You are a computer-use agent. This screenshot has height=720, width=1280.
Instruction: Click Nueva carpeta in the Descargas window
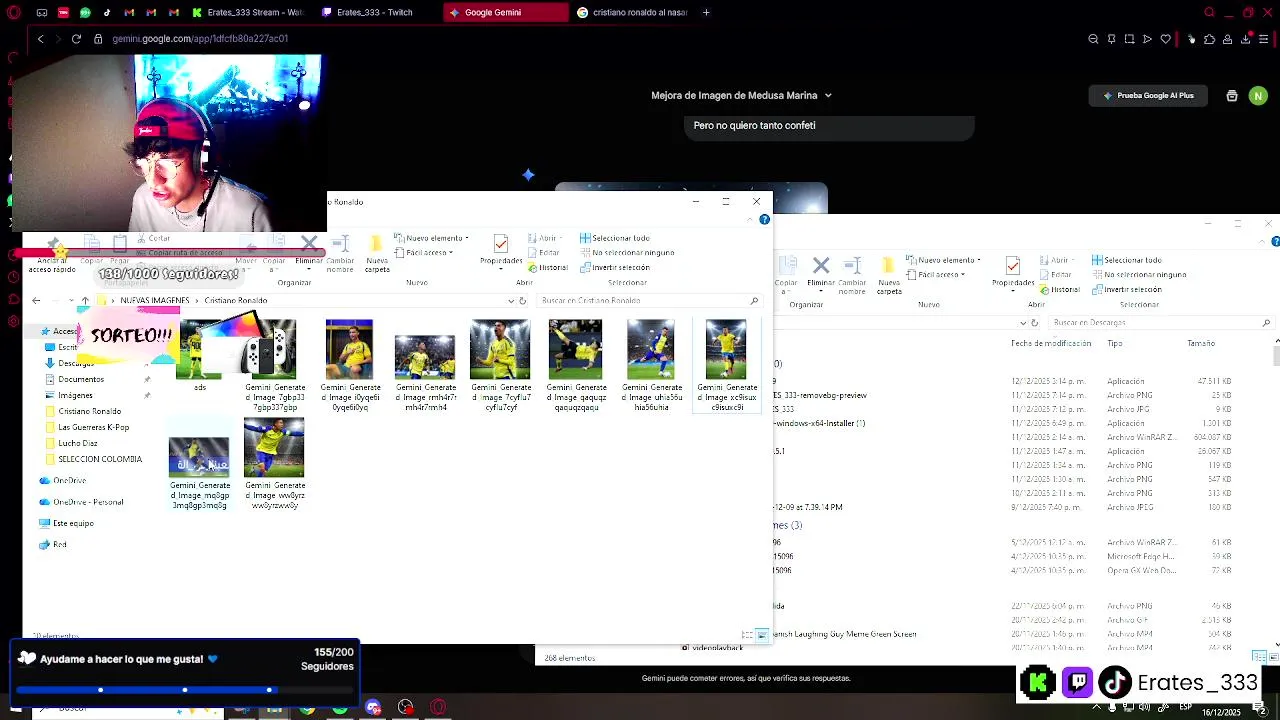(889, 275)
